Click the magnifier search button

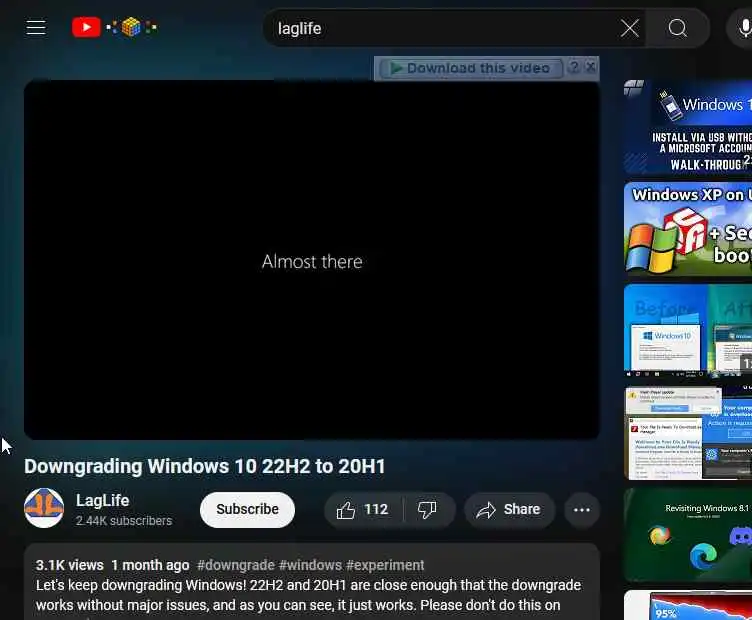tap(678, 28)
